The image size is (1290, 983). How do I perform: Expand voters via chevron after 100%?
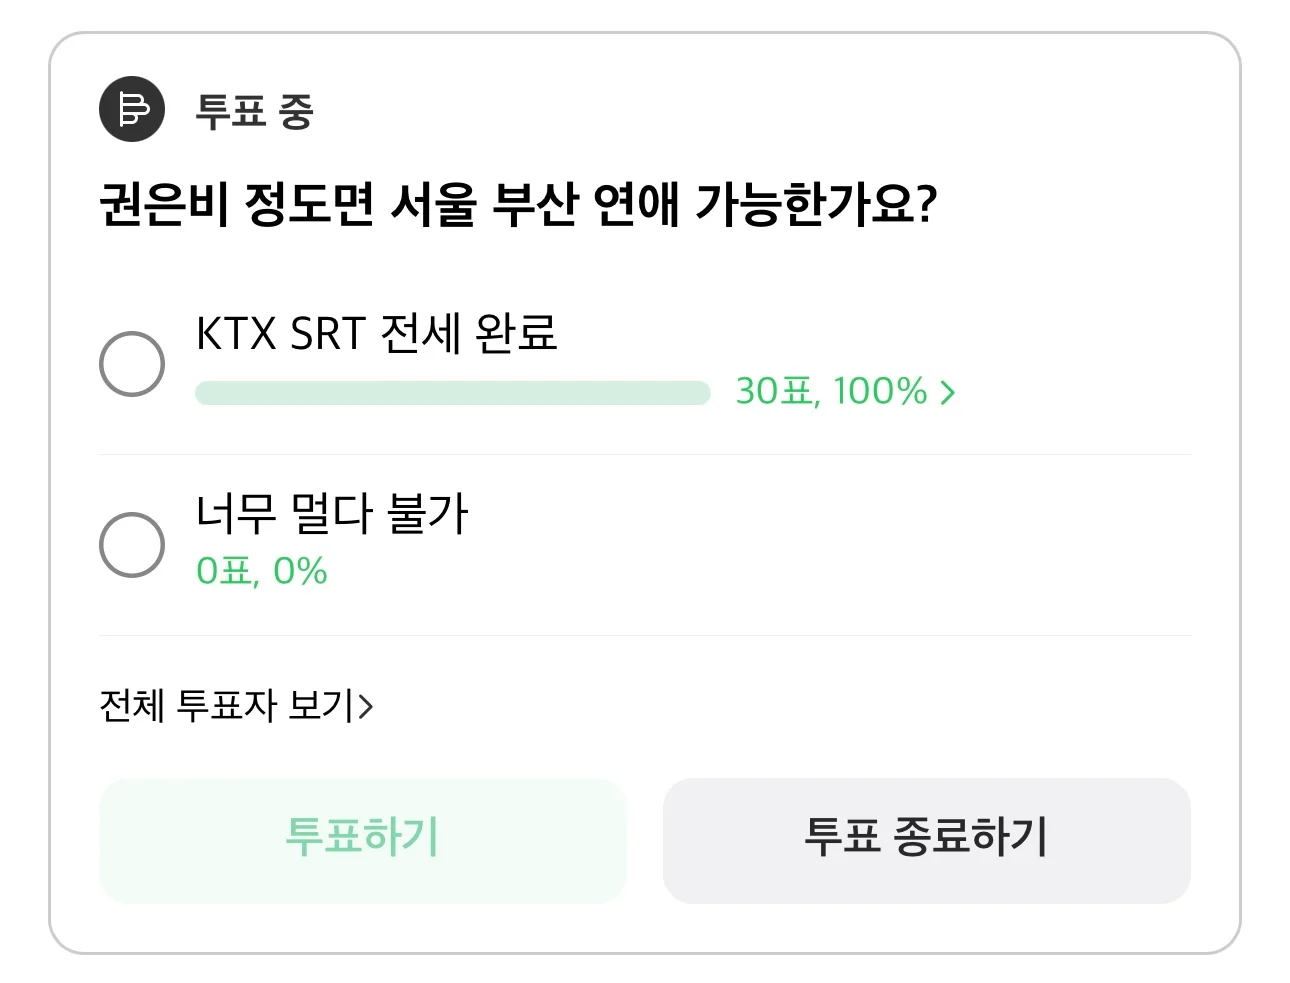948,392
